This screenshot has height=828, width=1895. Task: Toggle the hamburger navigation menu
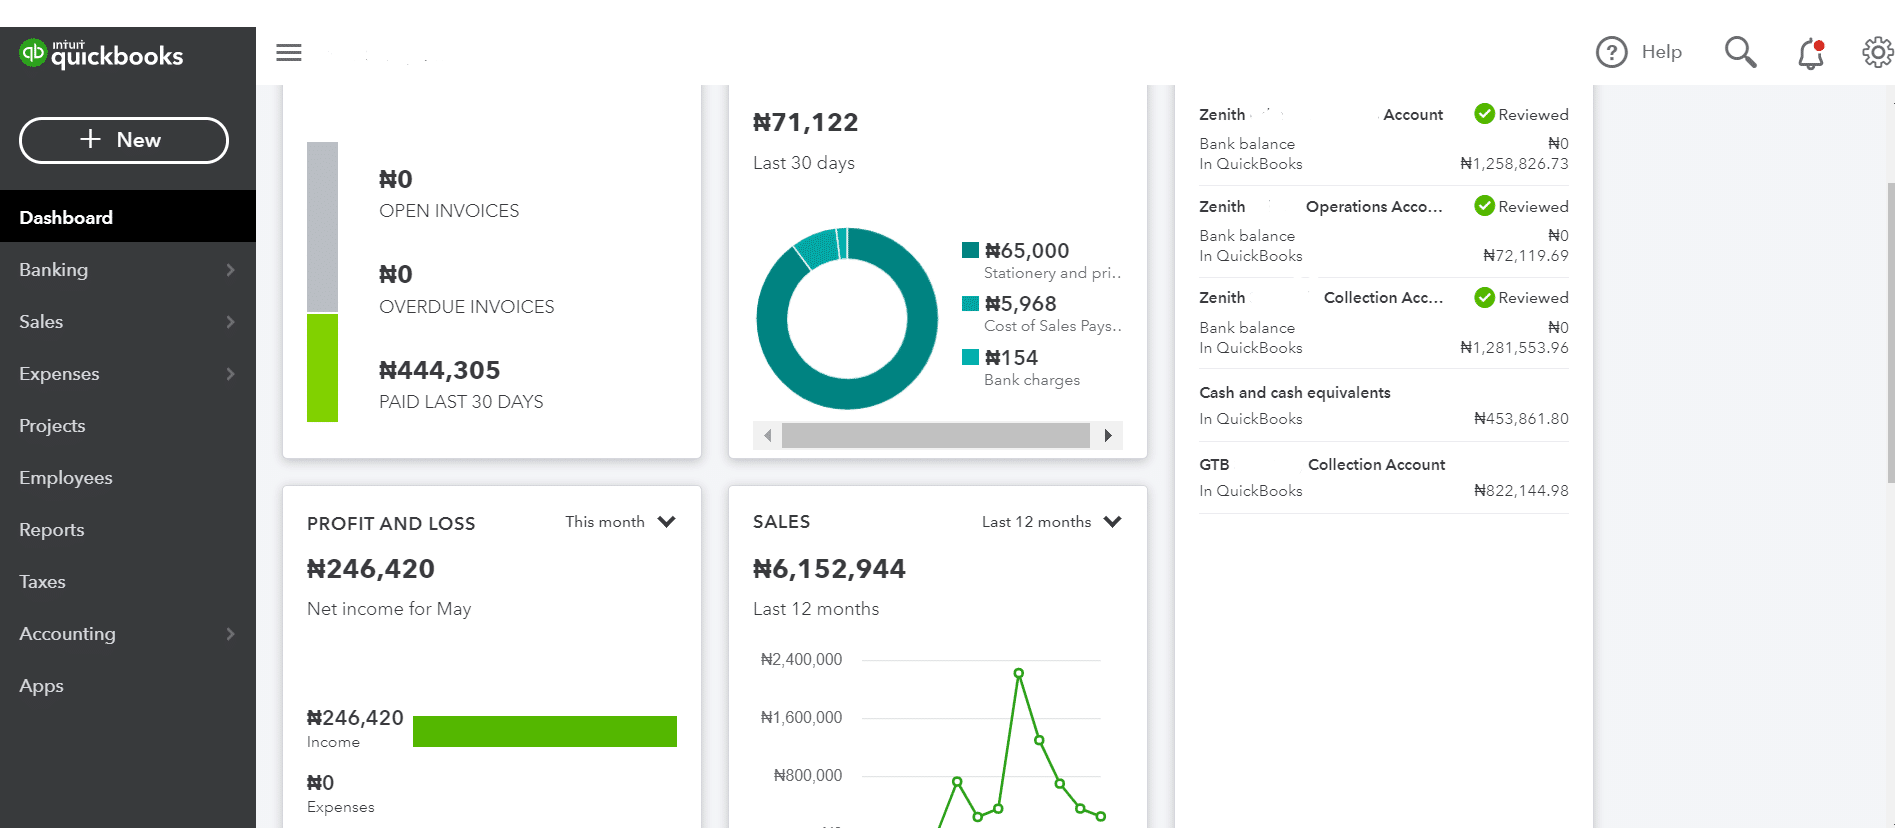coord(289,52)
